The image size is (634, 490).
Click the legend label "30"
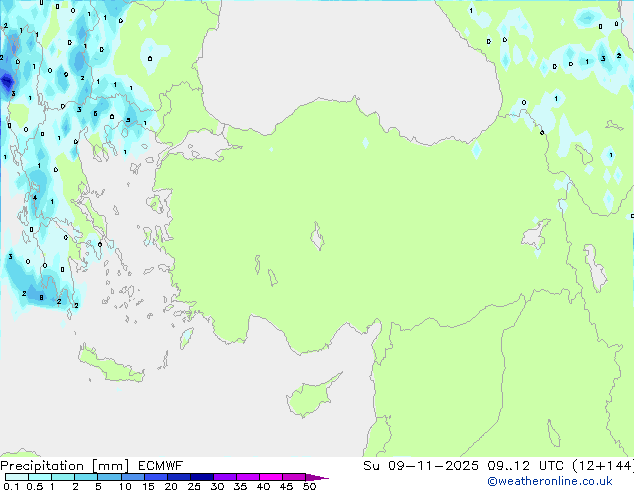coord(217,486)
